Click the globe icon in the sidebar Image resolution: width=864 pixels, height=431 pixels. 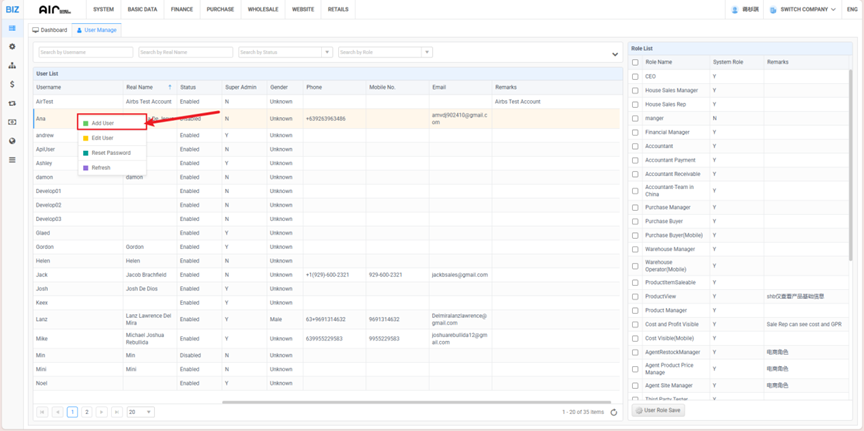tap(12, 141)
